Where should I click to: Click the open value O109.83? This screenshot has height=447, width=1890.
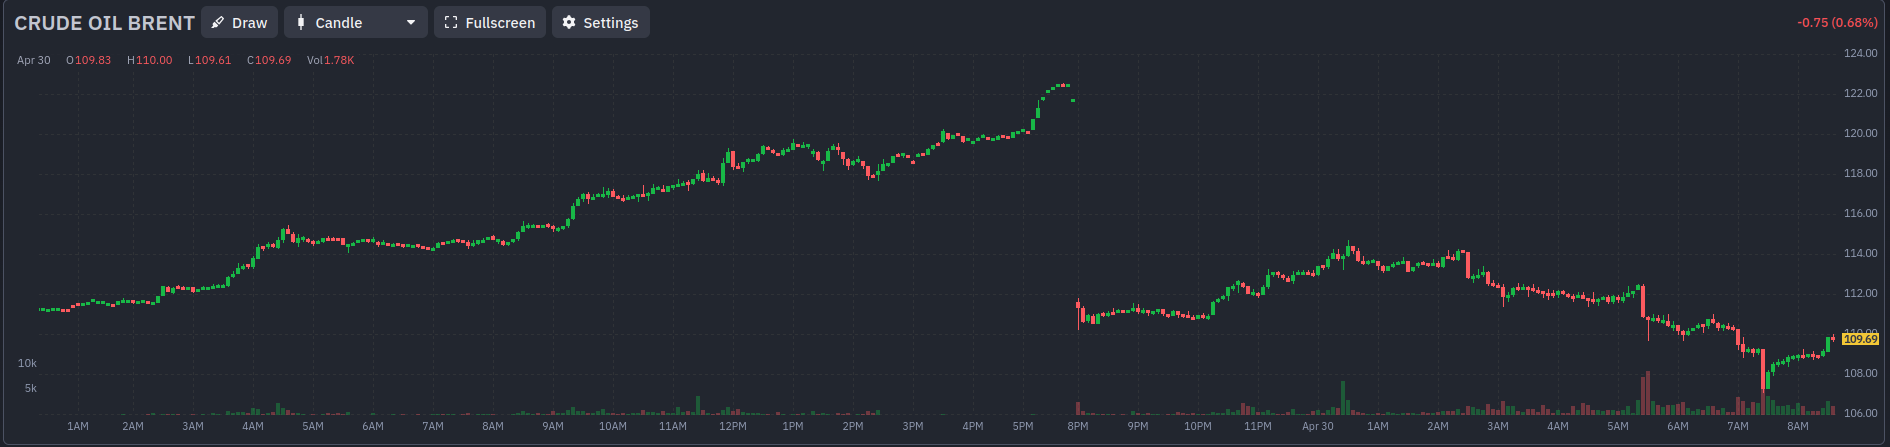tap(89, 60)
